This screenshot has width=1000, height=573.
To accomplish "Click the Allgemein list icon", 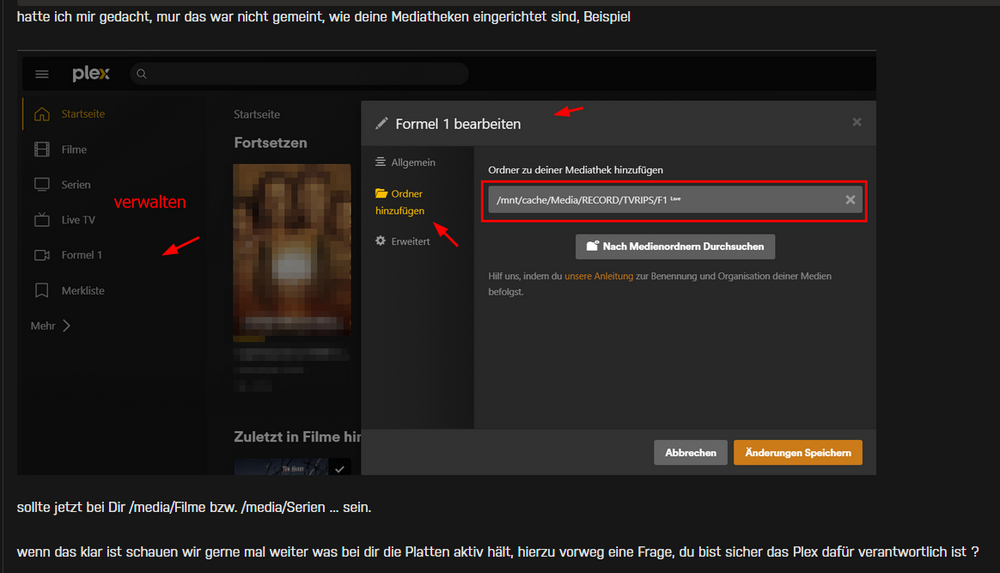I will [380, 162].
